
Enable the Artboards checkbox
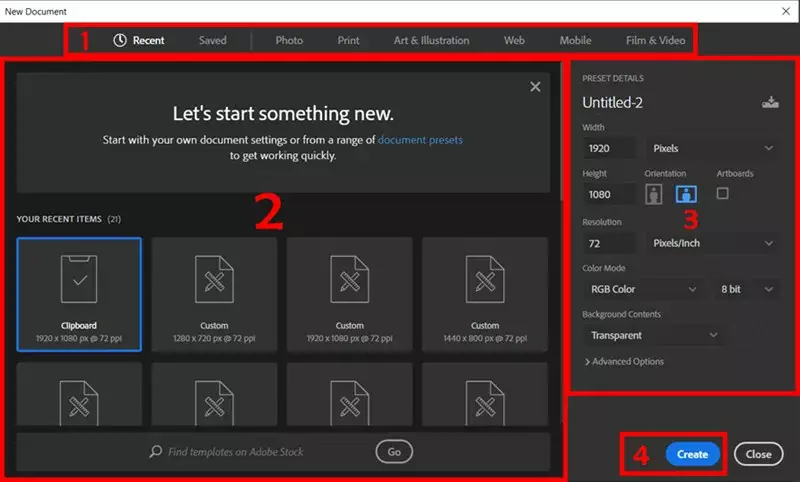[x=722, y=193]
